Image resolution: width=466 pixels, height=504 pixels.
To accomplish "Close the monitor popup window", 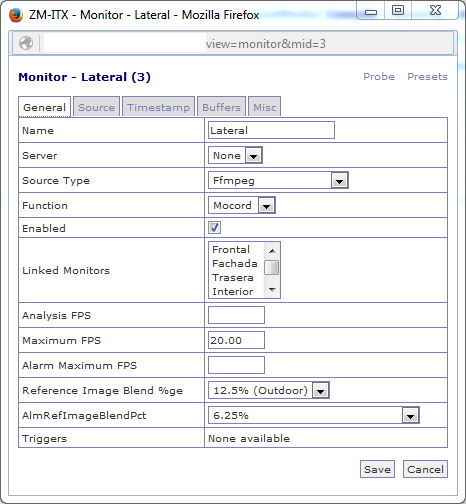I will tap(435, 11).
